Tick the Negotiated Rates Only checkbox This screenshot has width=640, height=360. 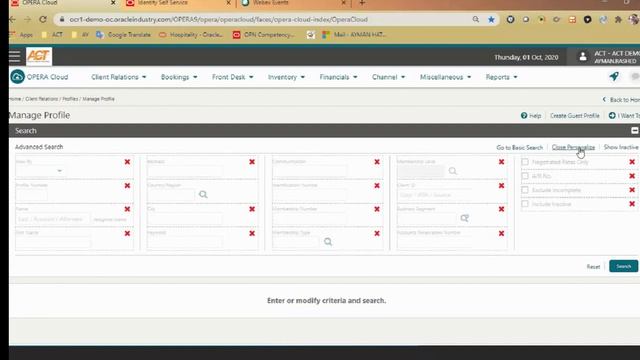[525, 162]
